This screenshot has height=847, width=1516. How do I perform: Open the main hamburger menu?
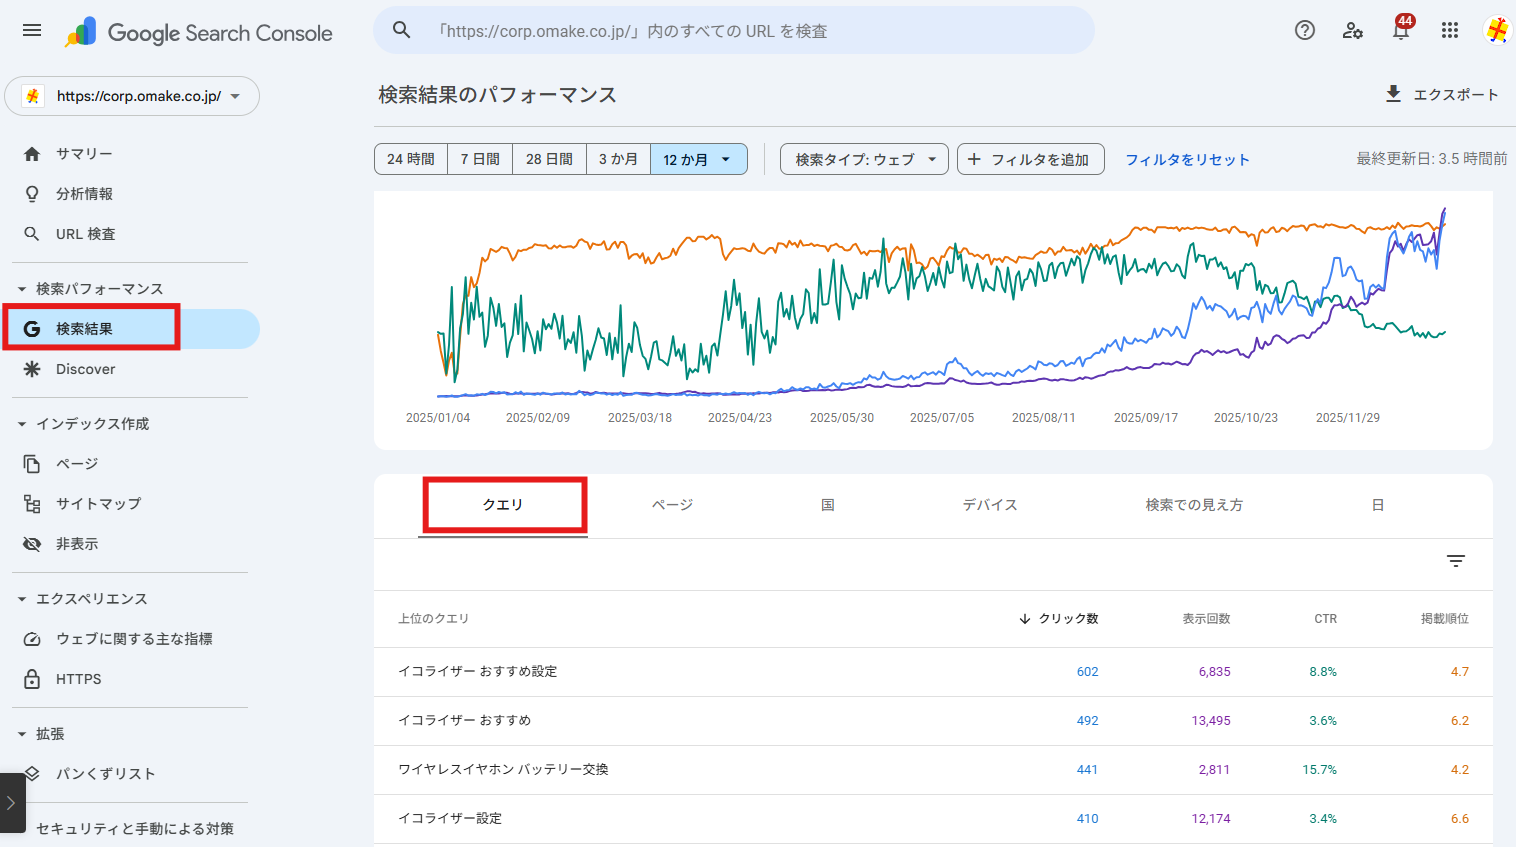32,30
